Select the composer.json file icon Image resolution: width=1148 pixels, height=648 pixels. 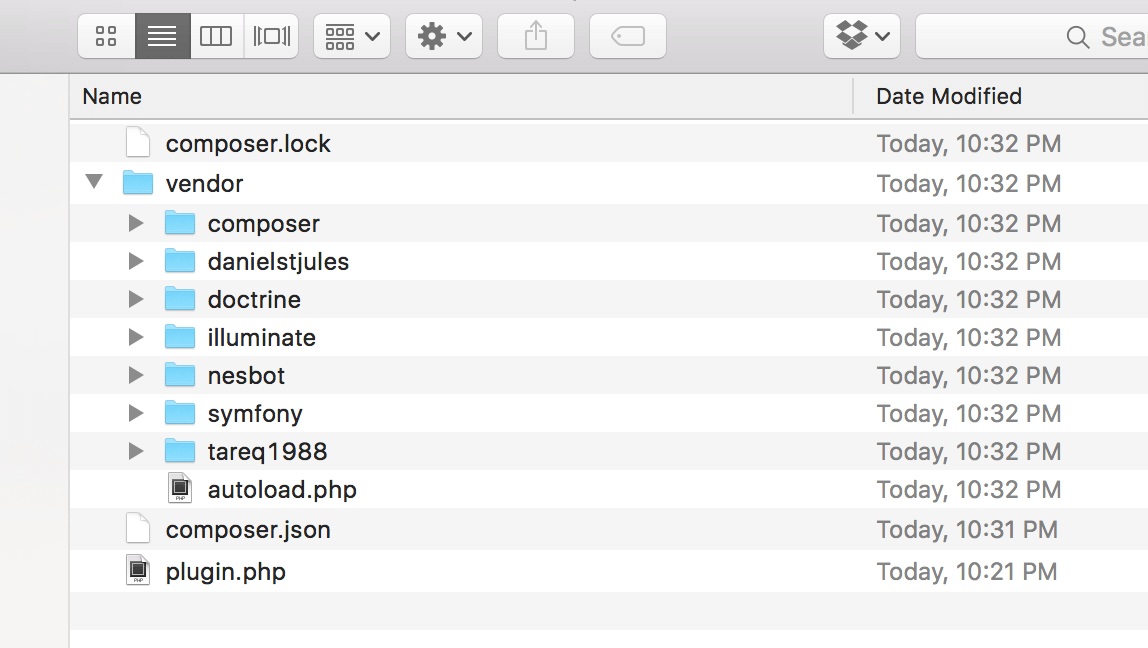click(138, 528)
